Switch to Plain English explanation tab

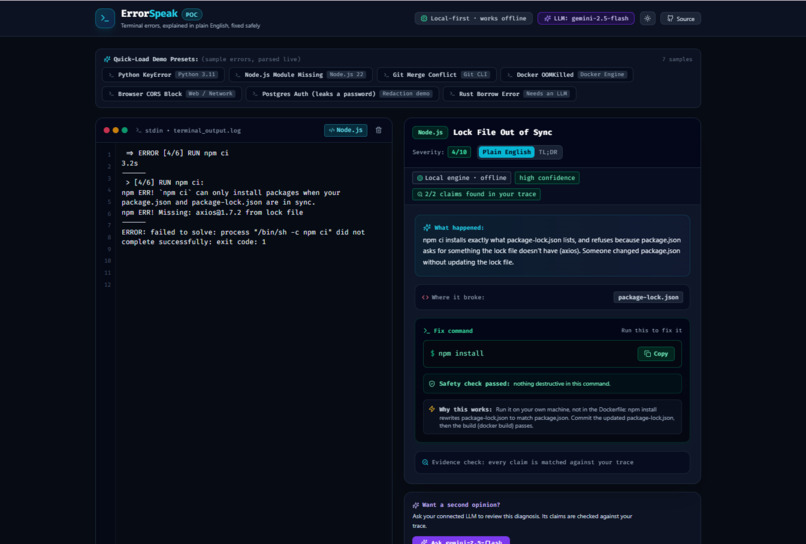pos(506,152)
